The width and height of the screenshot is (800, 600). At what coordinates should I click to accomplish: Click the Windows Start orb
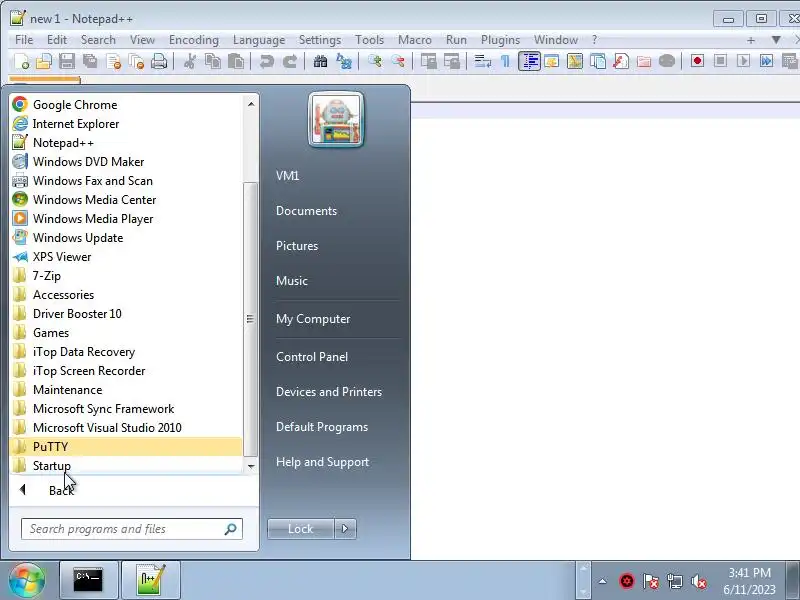[27, 580]
